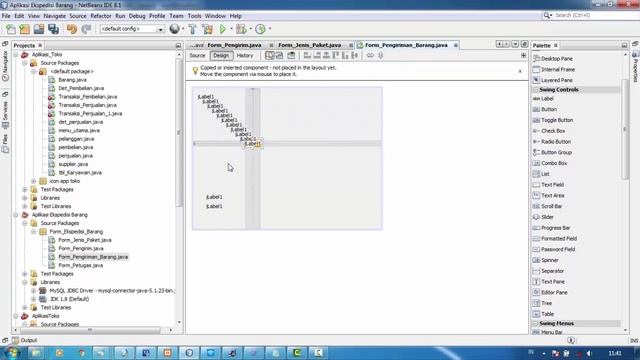This screenshot has width=640, height=360.
Task: Toggle Selection Mode in the designer toolbar
Action: click(269, 56)
